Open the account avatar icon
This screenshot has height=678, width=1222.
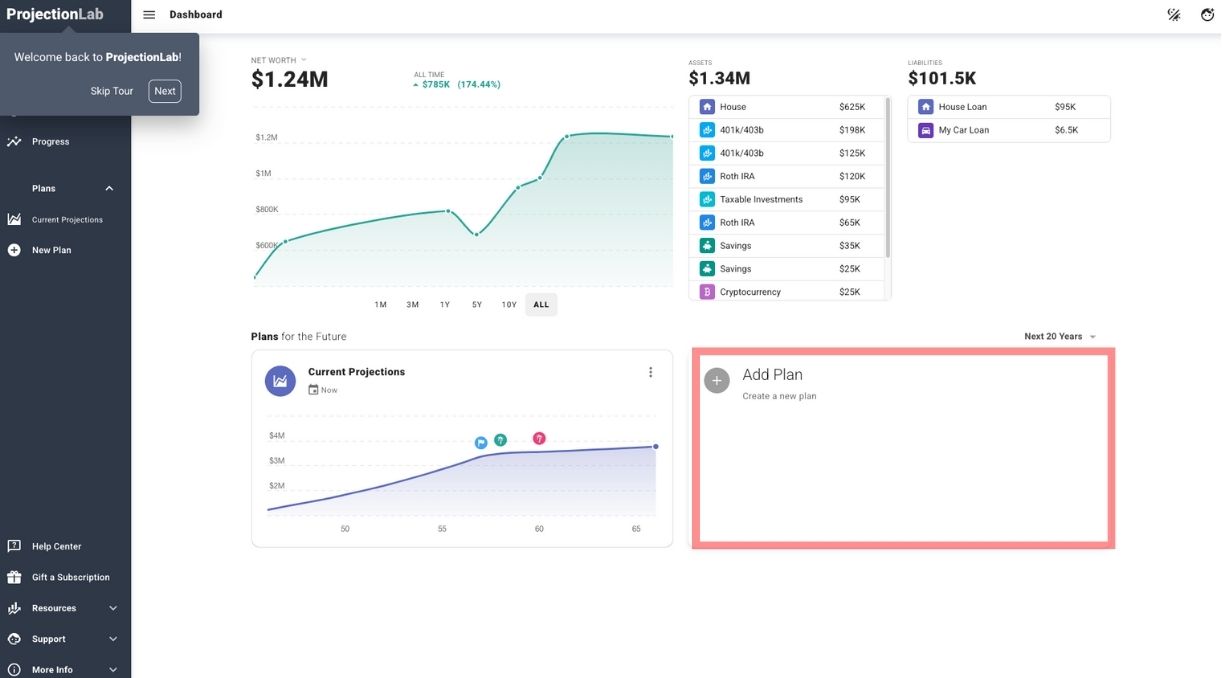(1206, 15)
